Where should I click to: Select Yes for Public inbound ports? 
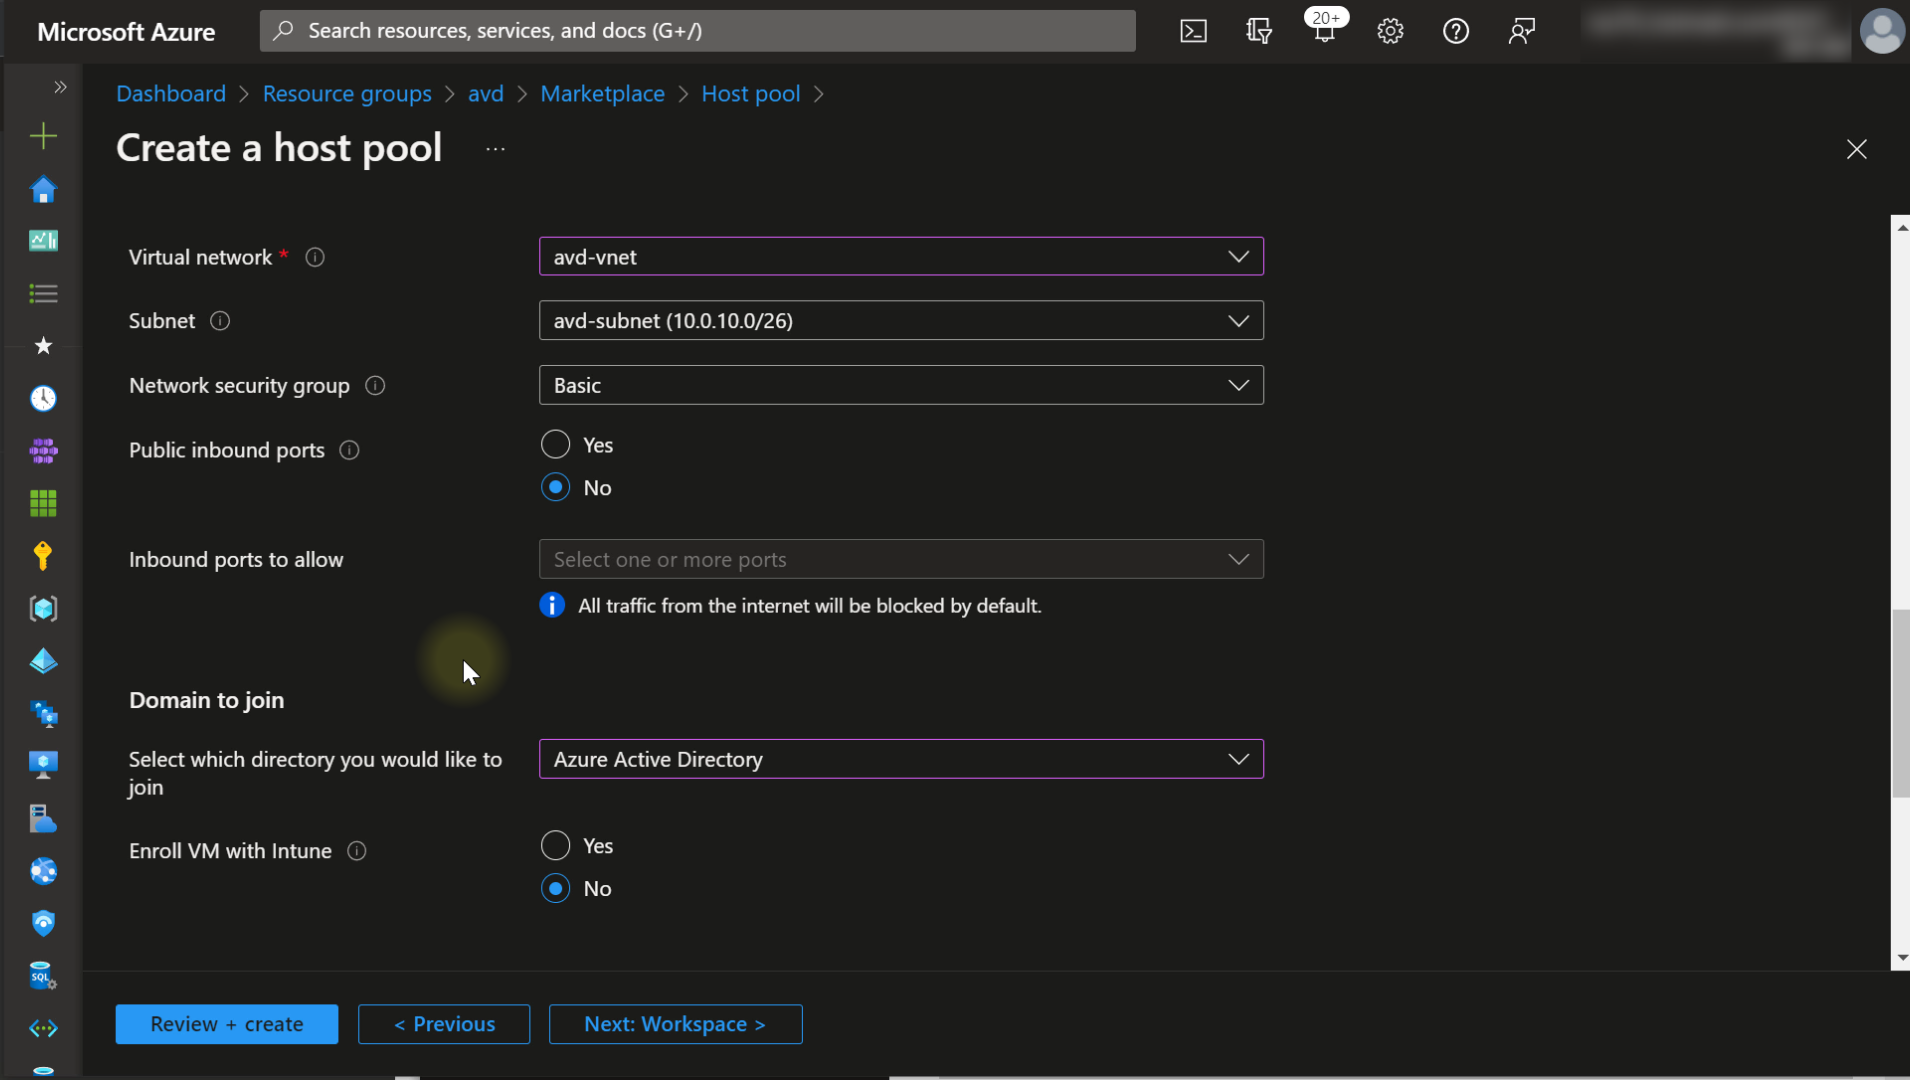coord(555,445)
